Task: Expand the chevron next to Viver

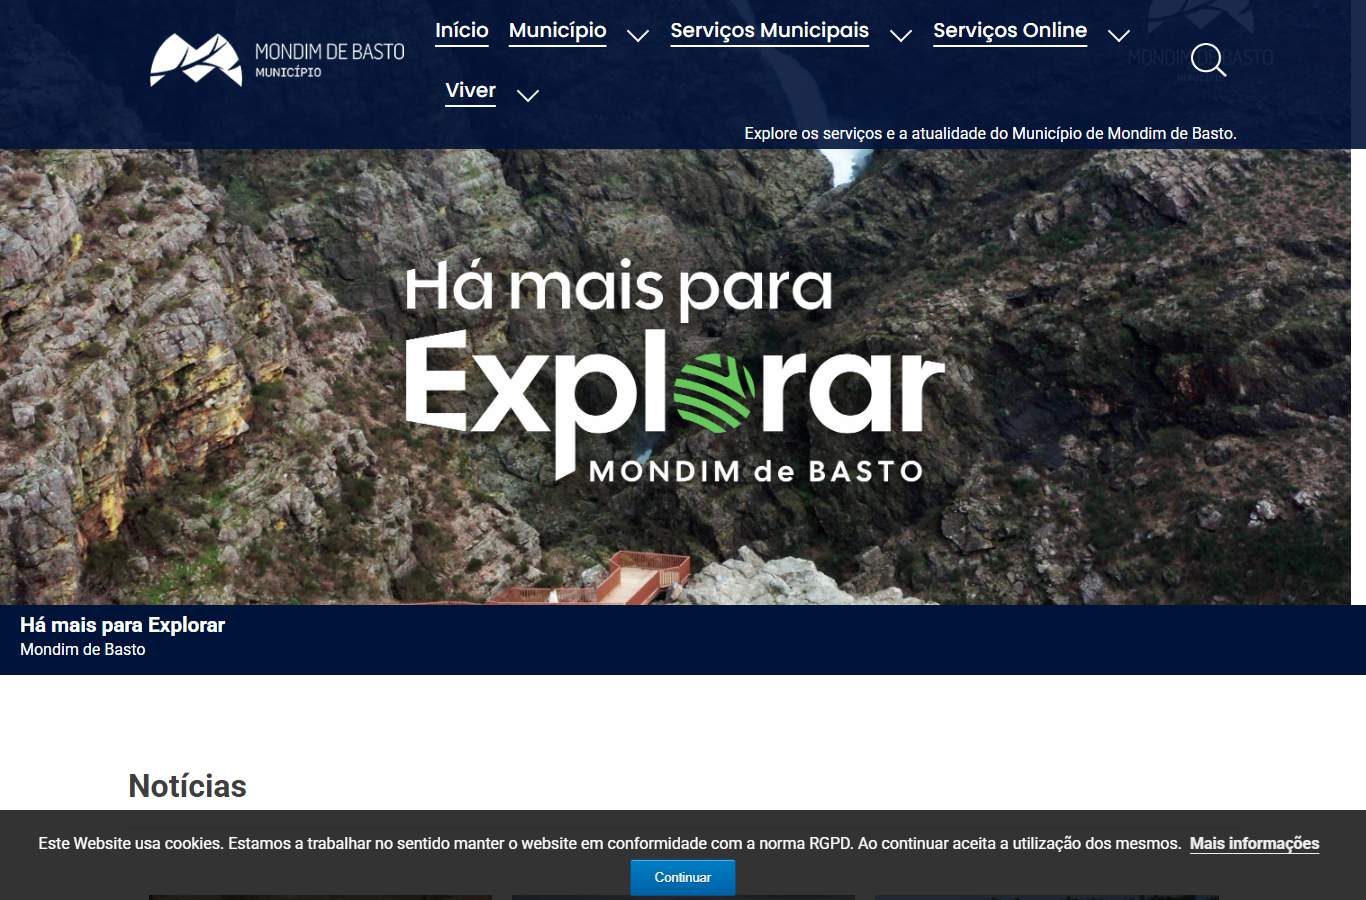Action: tap(527, 96)
